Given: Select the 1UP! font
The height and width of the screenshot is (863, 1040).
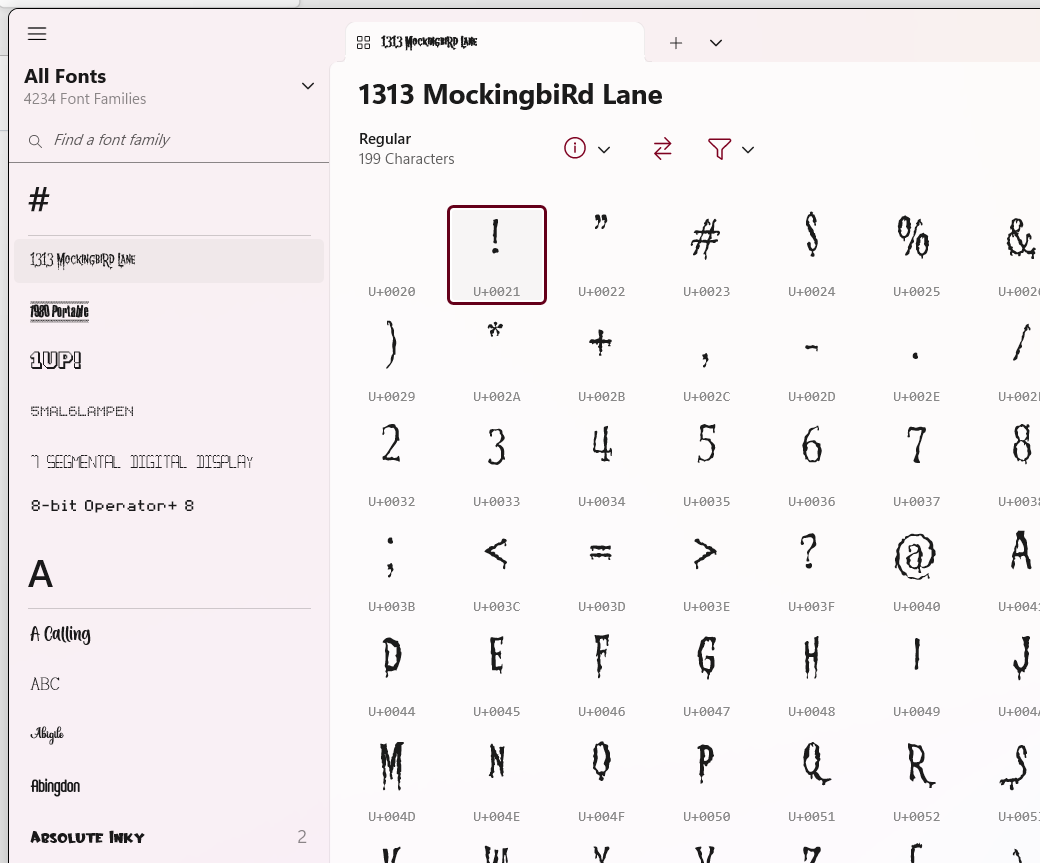Looking at the screenshot, I should point(169,360).
